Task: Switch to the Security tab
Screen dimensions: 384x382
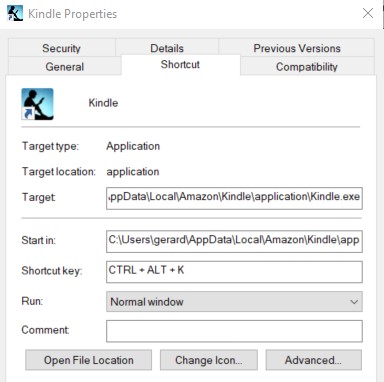Action: [x=62, y=48]
